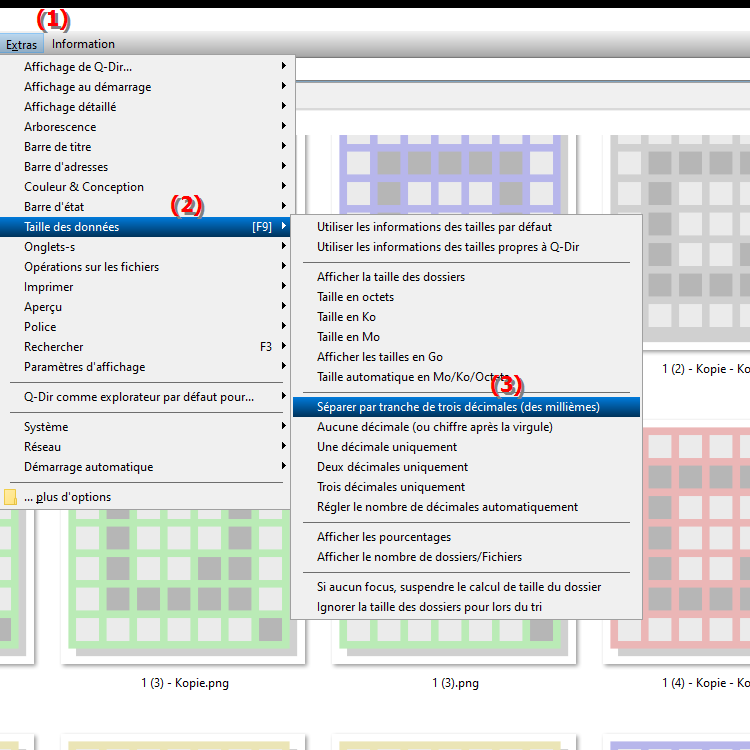The image size is (750, 750).
Task: Toggle Afficher la taille des dossiers
Action: point(466,277)
